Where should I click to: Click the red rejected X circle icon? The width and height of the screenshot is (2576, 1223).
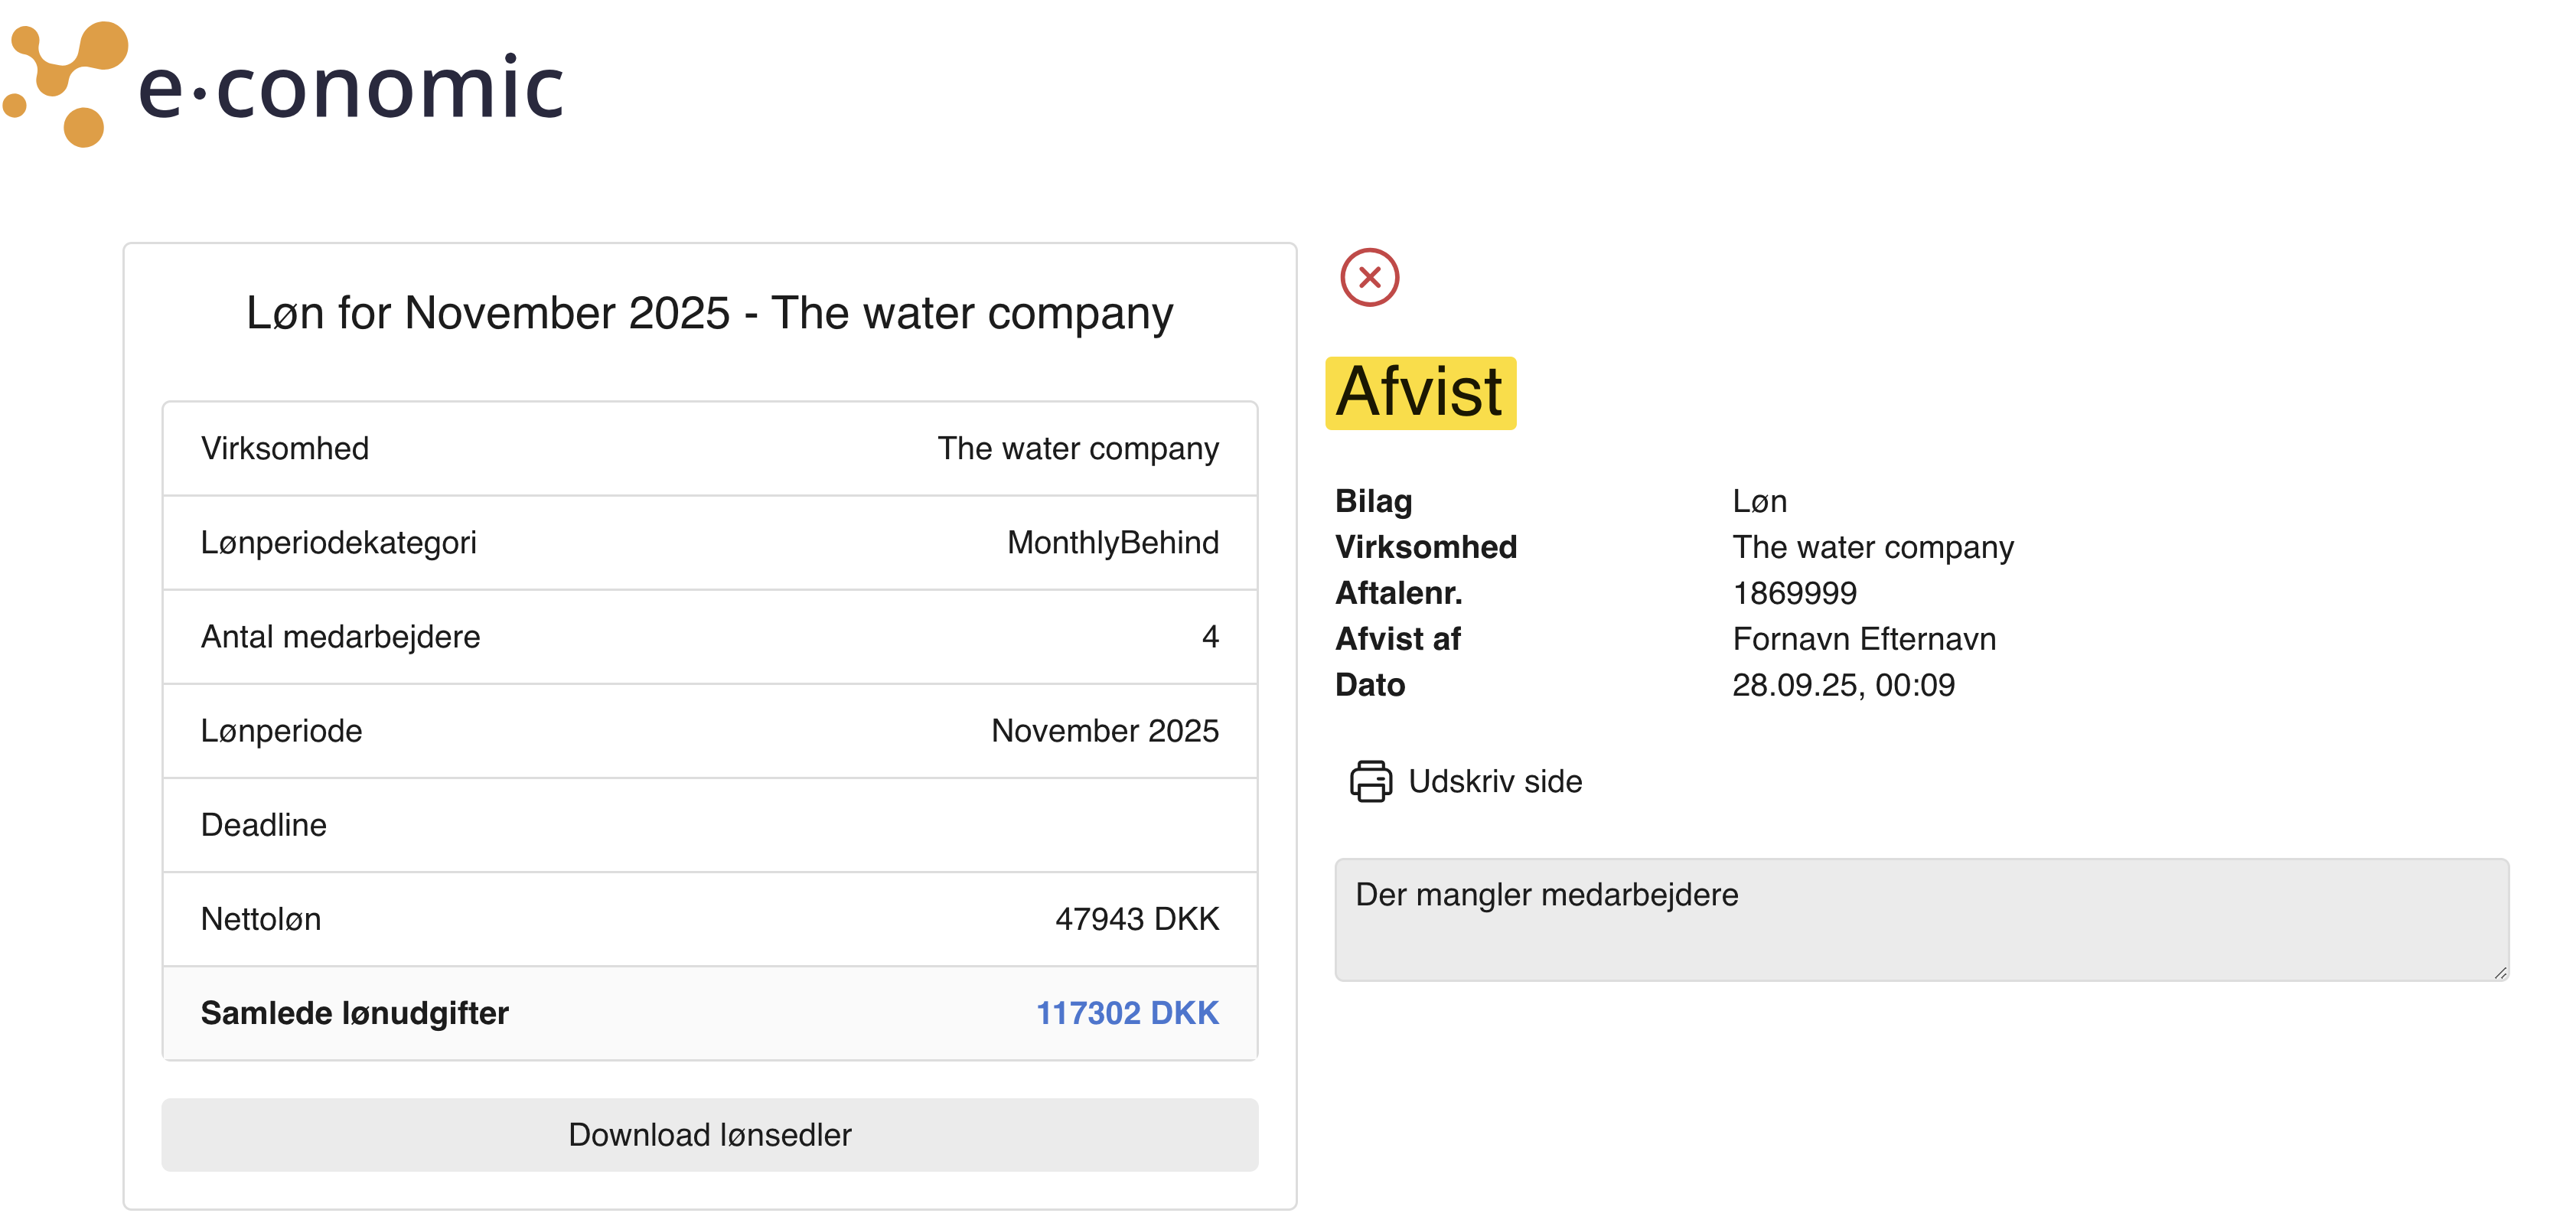[1369, 277]
